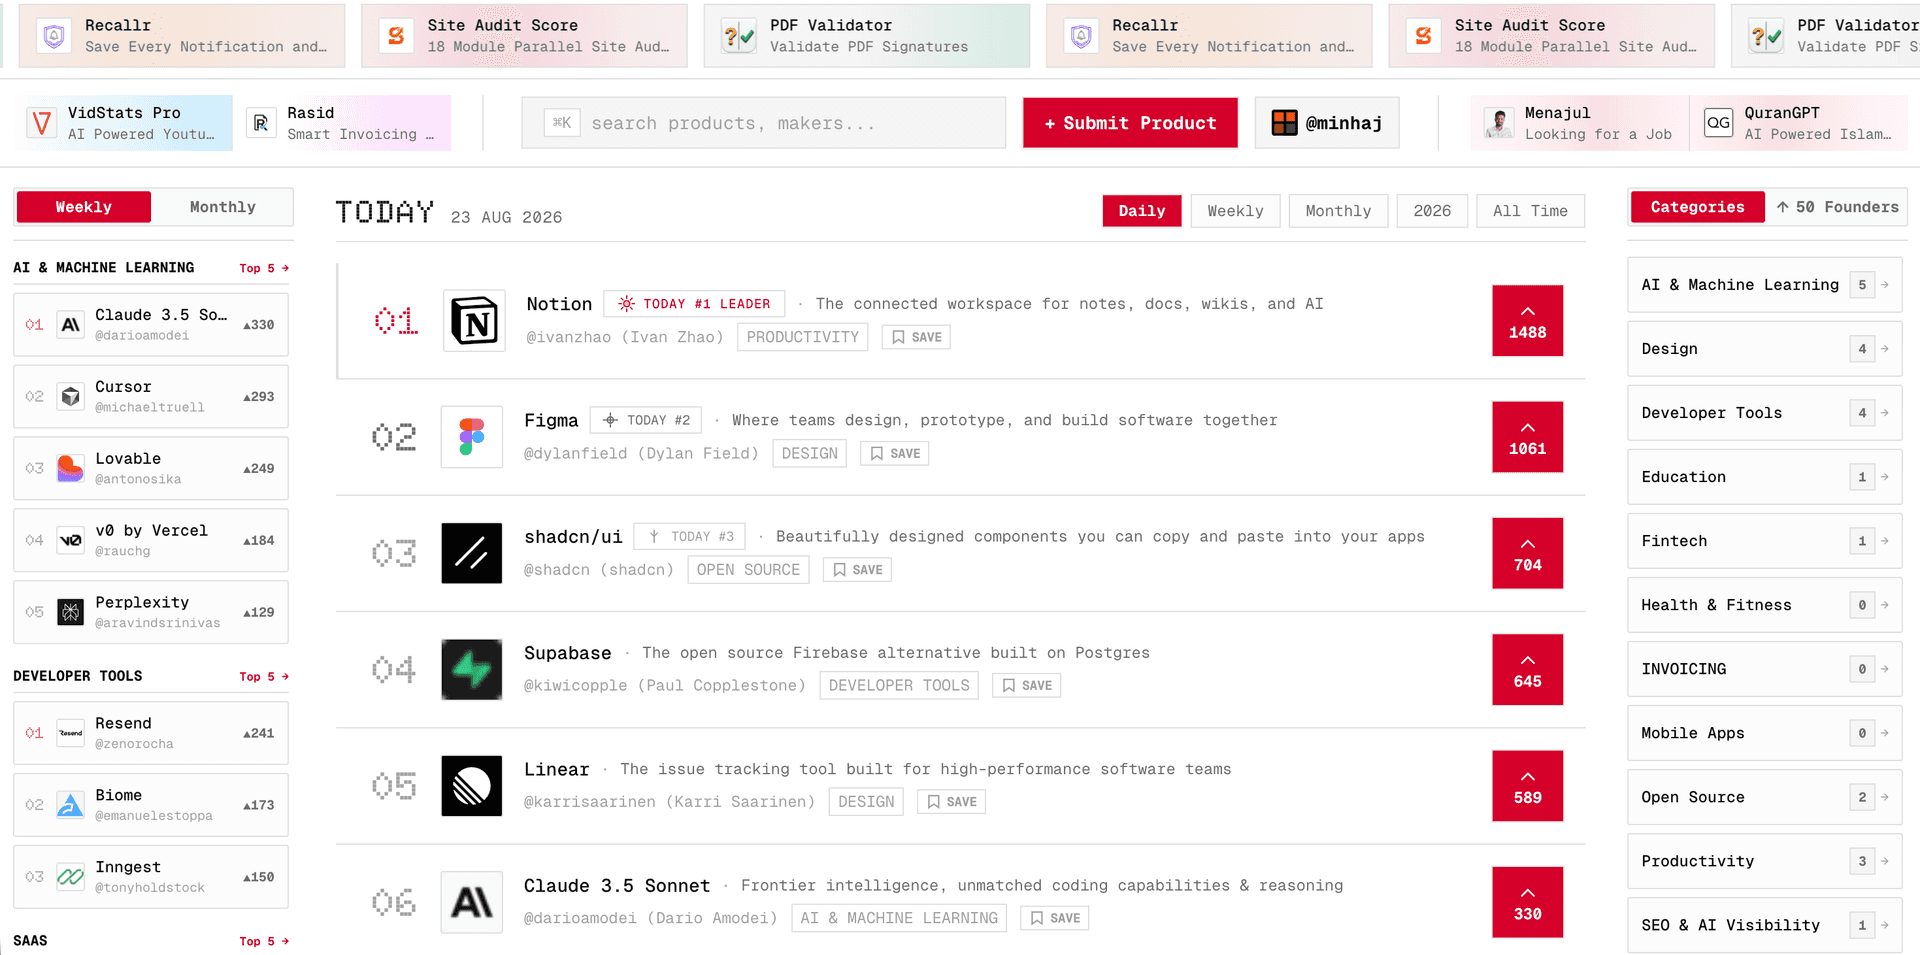Open the Supabase product logo
The image size is (1920, 955).
472,669
